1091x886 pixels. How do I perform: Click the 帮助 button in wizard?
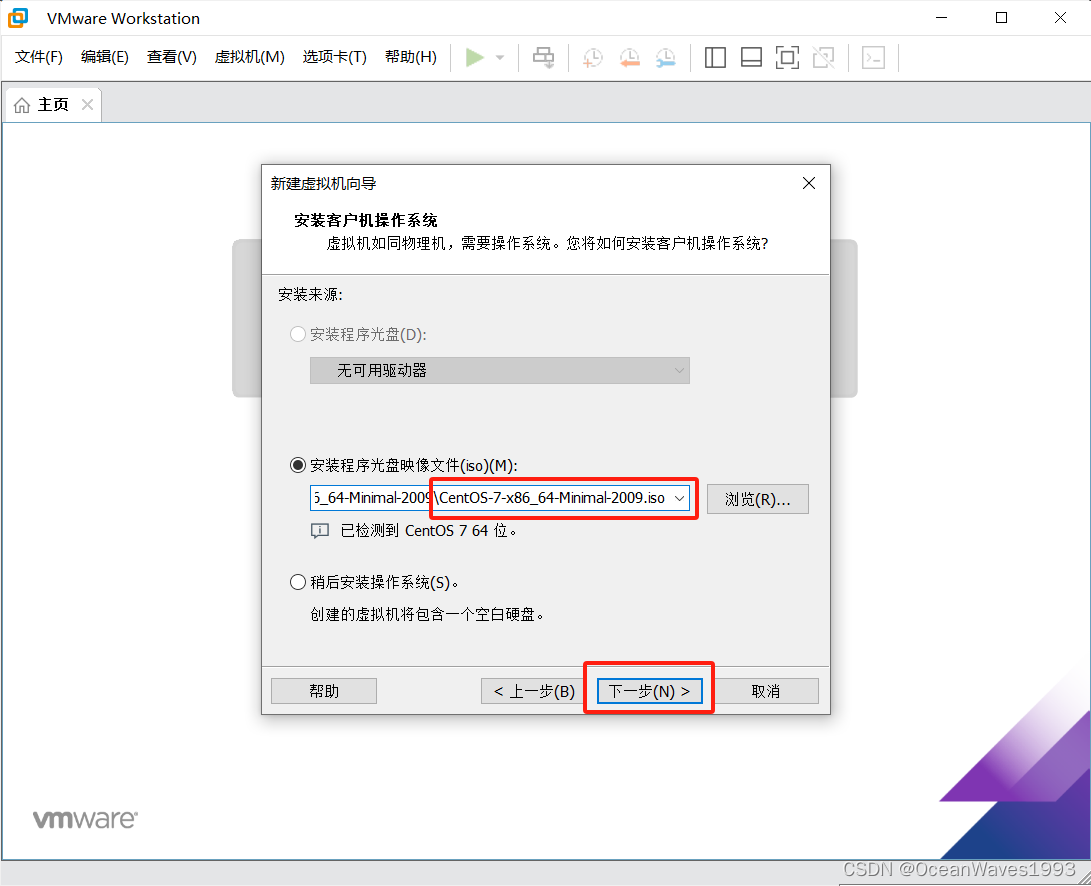tap(324, 691)
